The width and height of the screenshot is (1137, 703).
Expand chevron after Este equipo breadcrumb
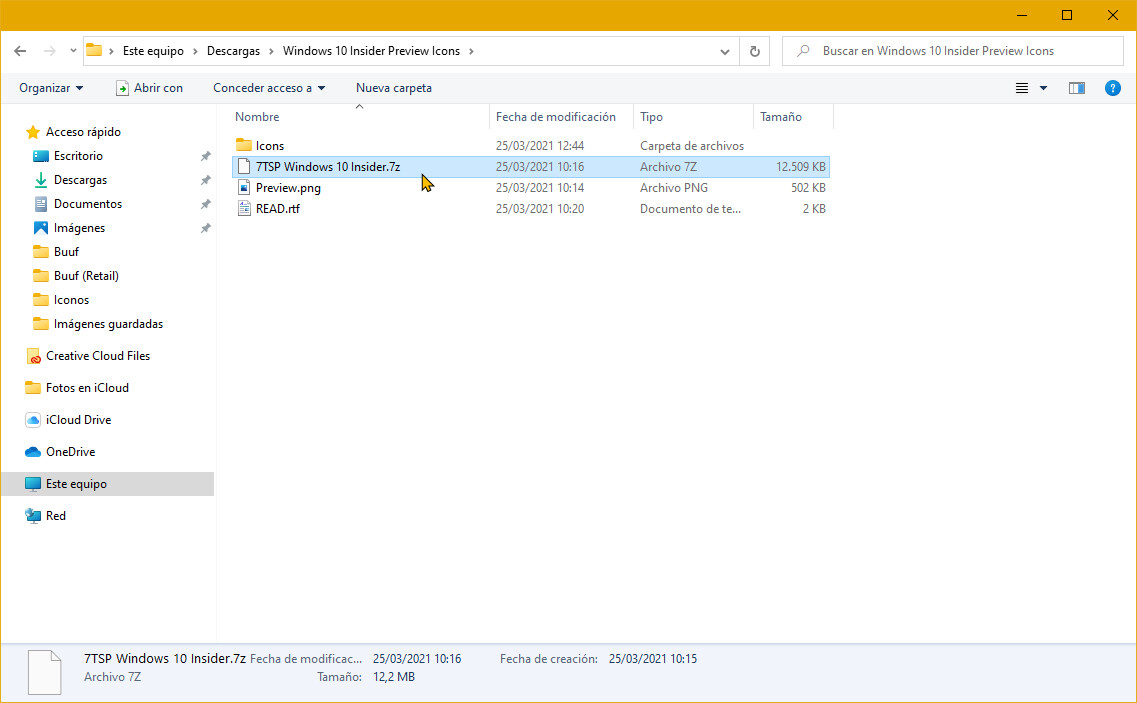click(x=195, y=51)
